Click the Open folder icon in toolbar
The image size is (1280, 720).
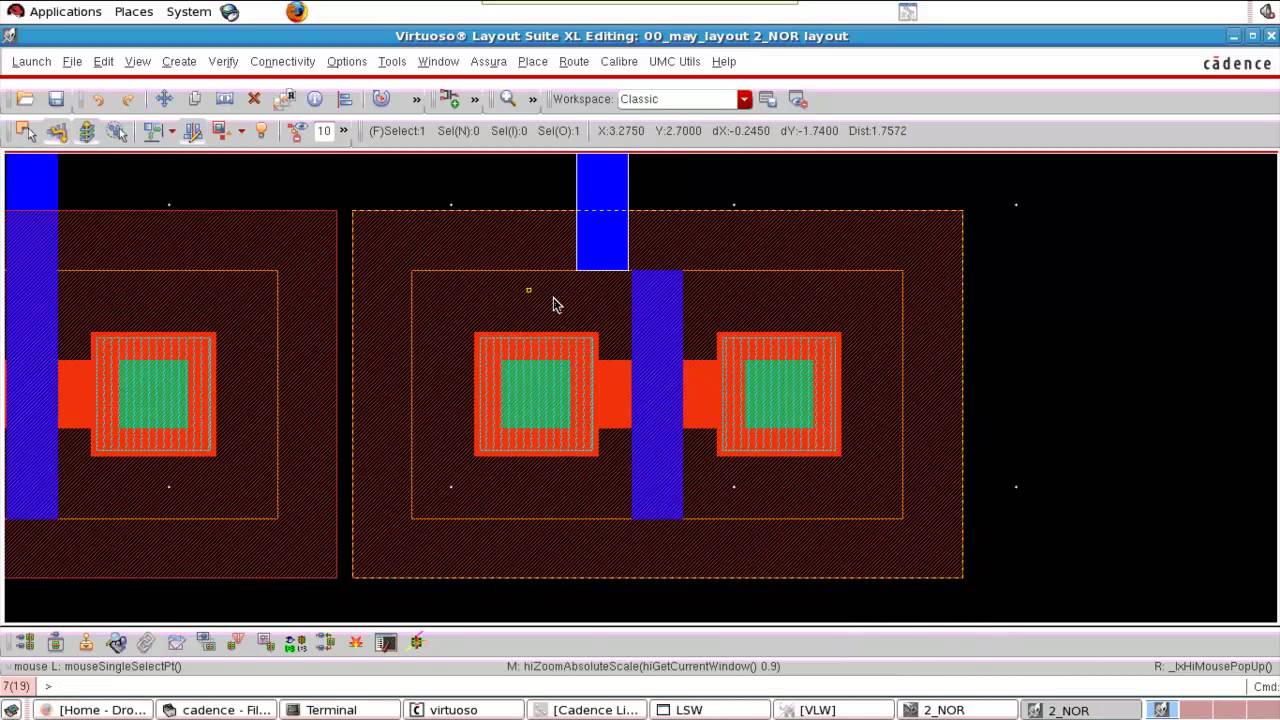(x=25, y=99)
